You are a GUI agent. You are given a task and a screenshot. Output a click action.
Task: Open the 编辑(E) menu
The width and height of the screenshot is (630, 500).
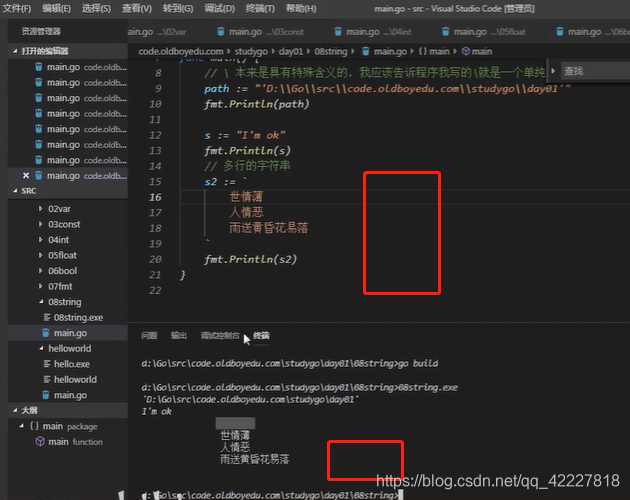coord(57,8)
